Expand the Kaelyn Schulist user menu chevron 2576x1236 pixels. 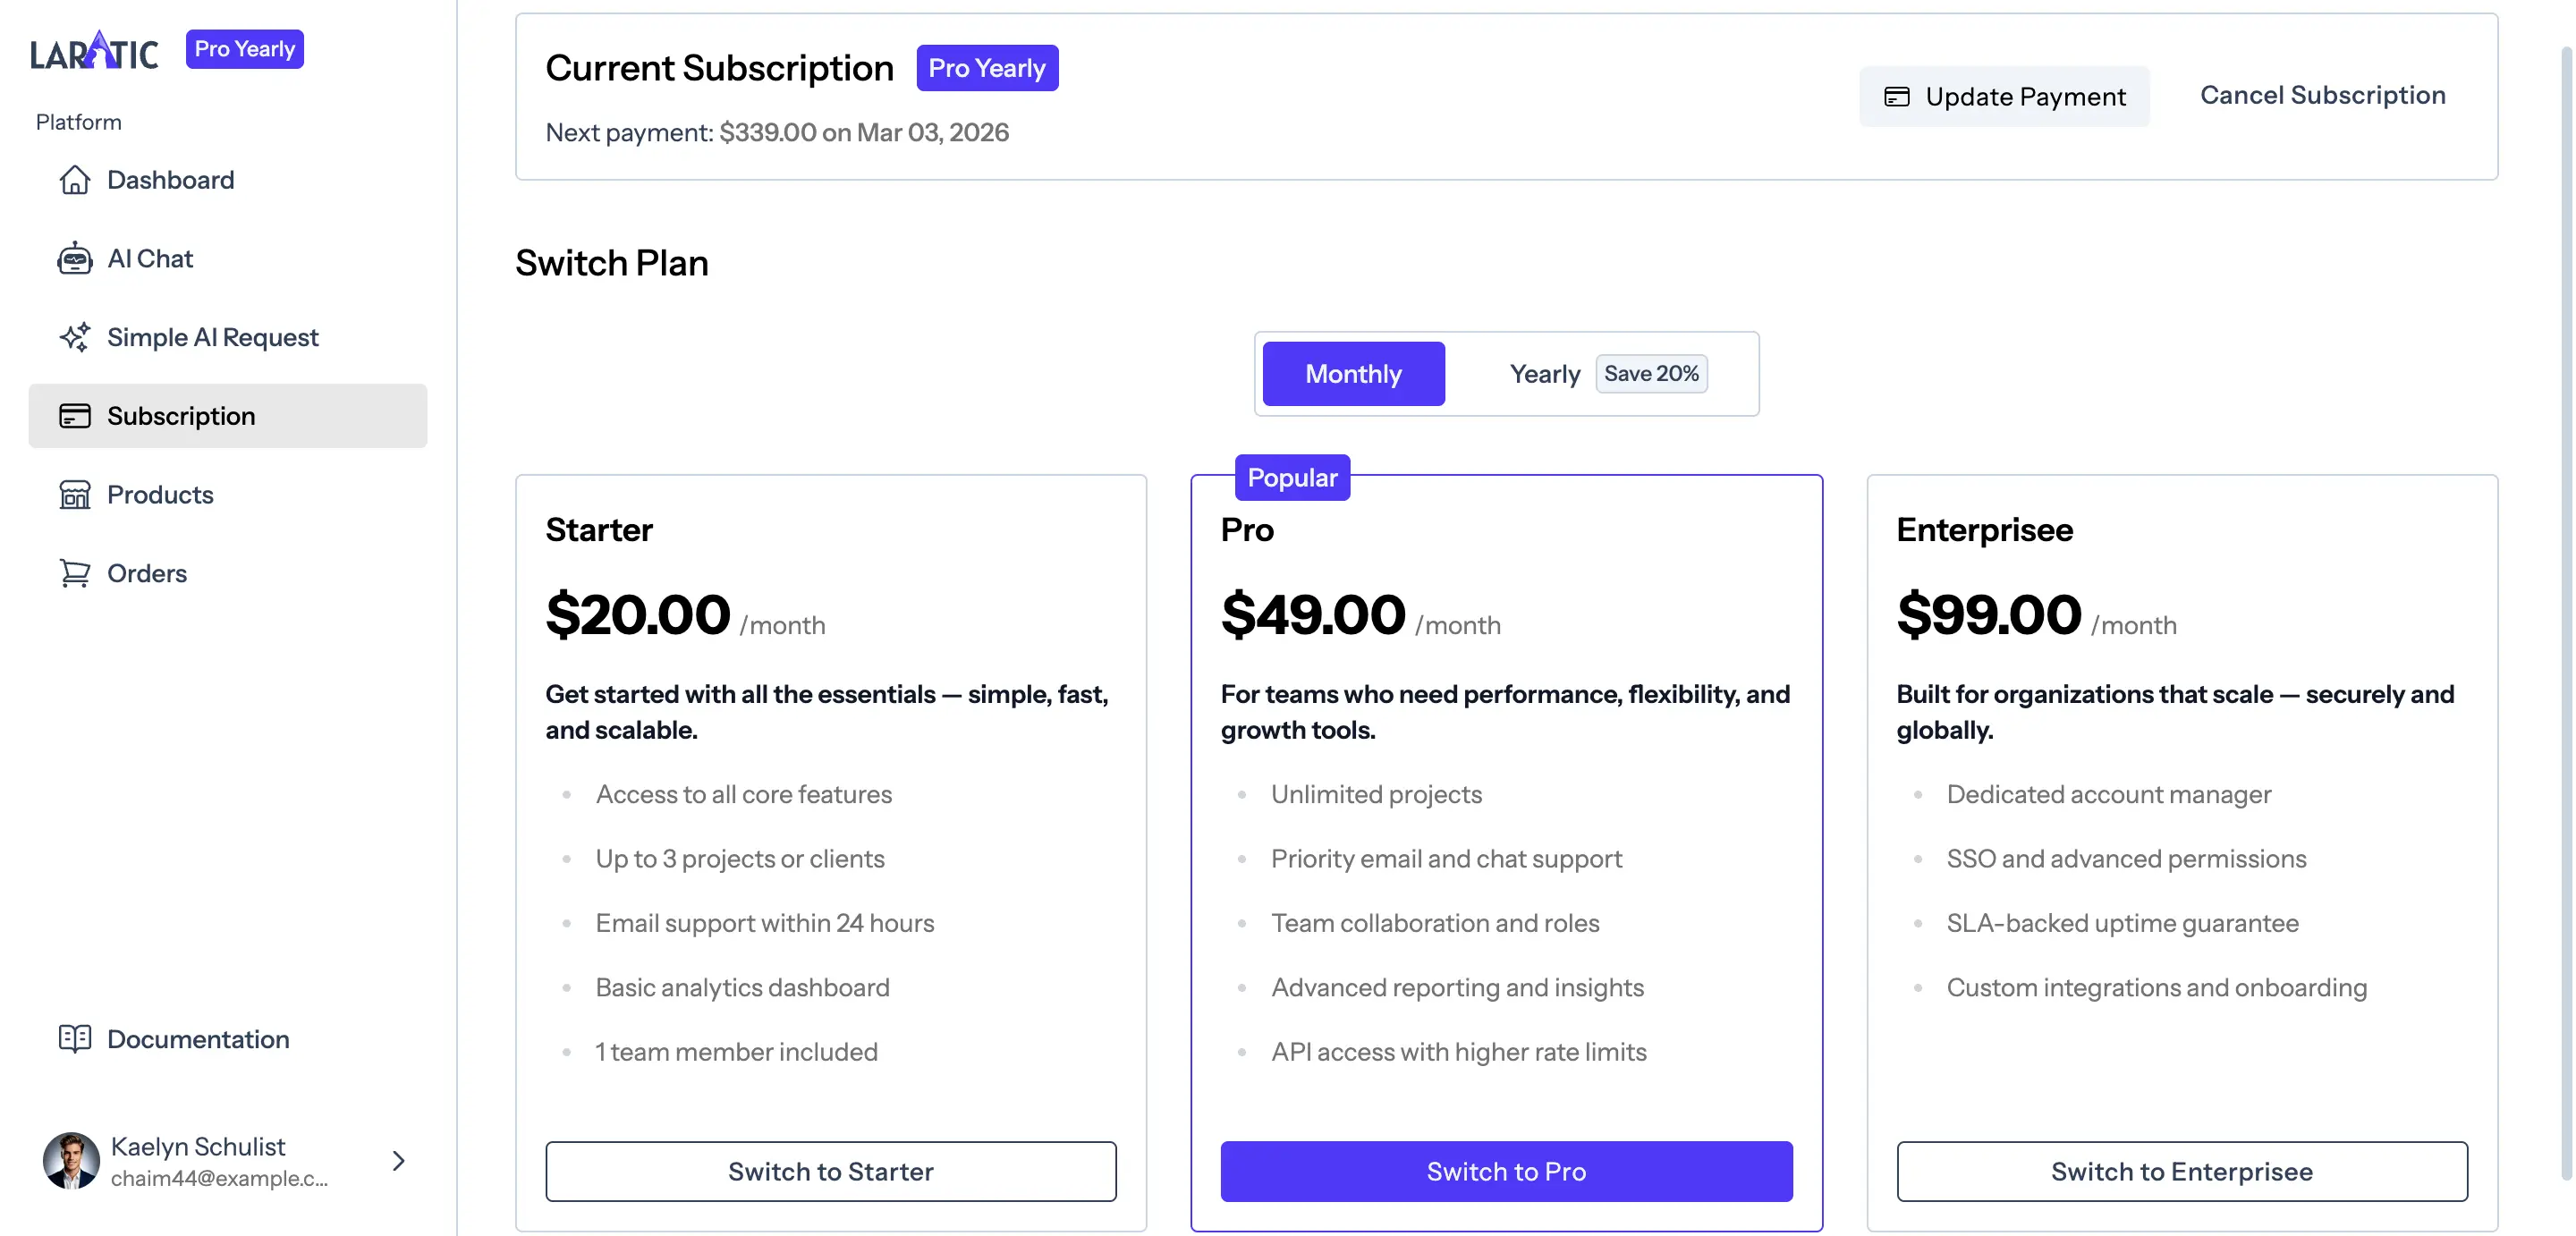[398, 1160]
